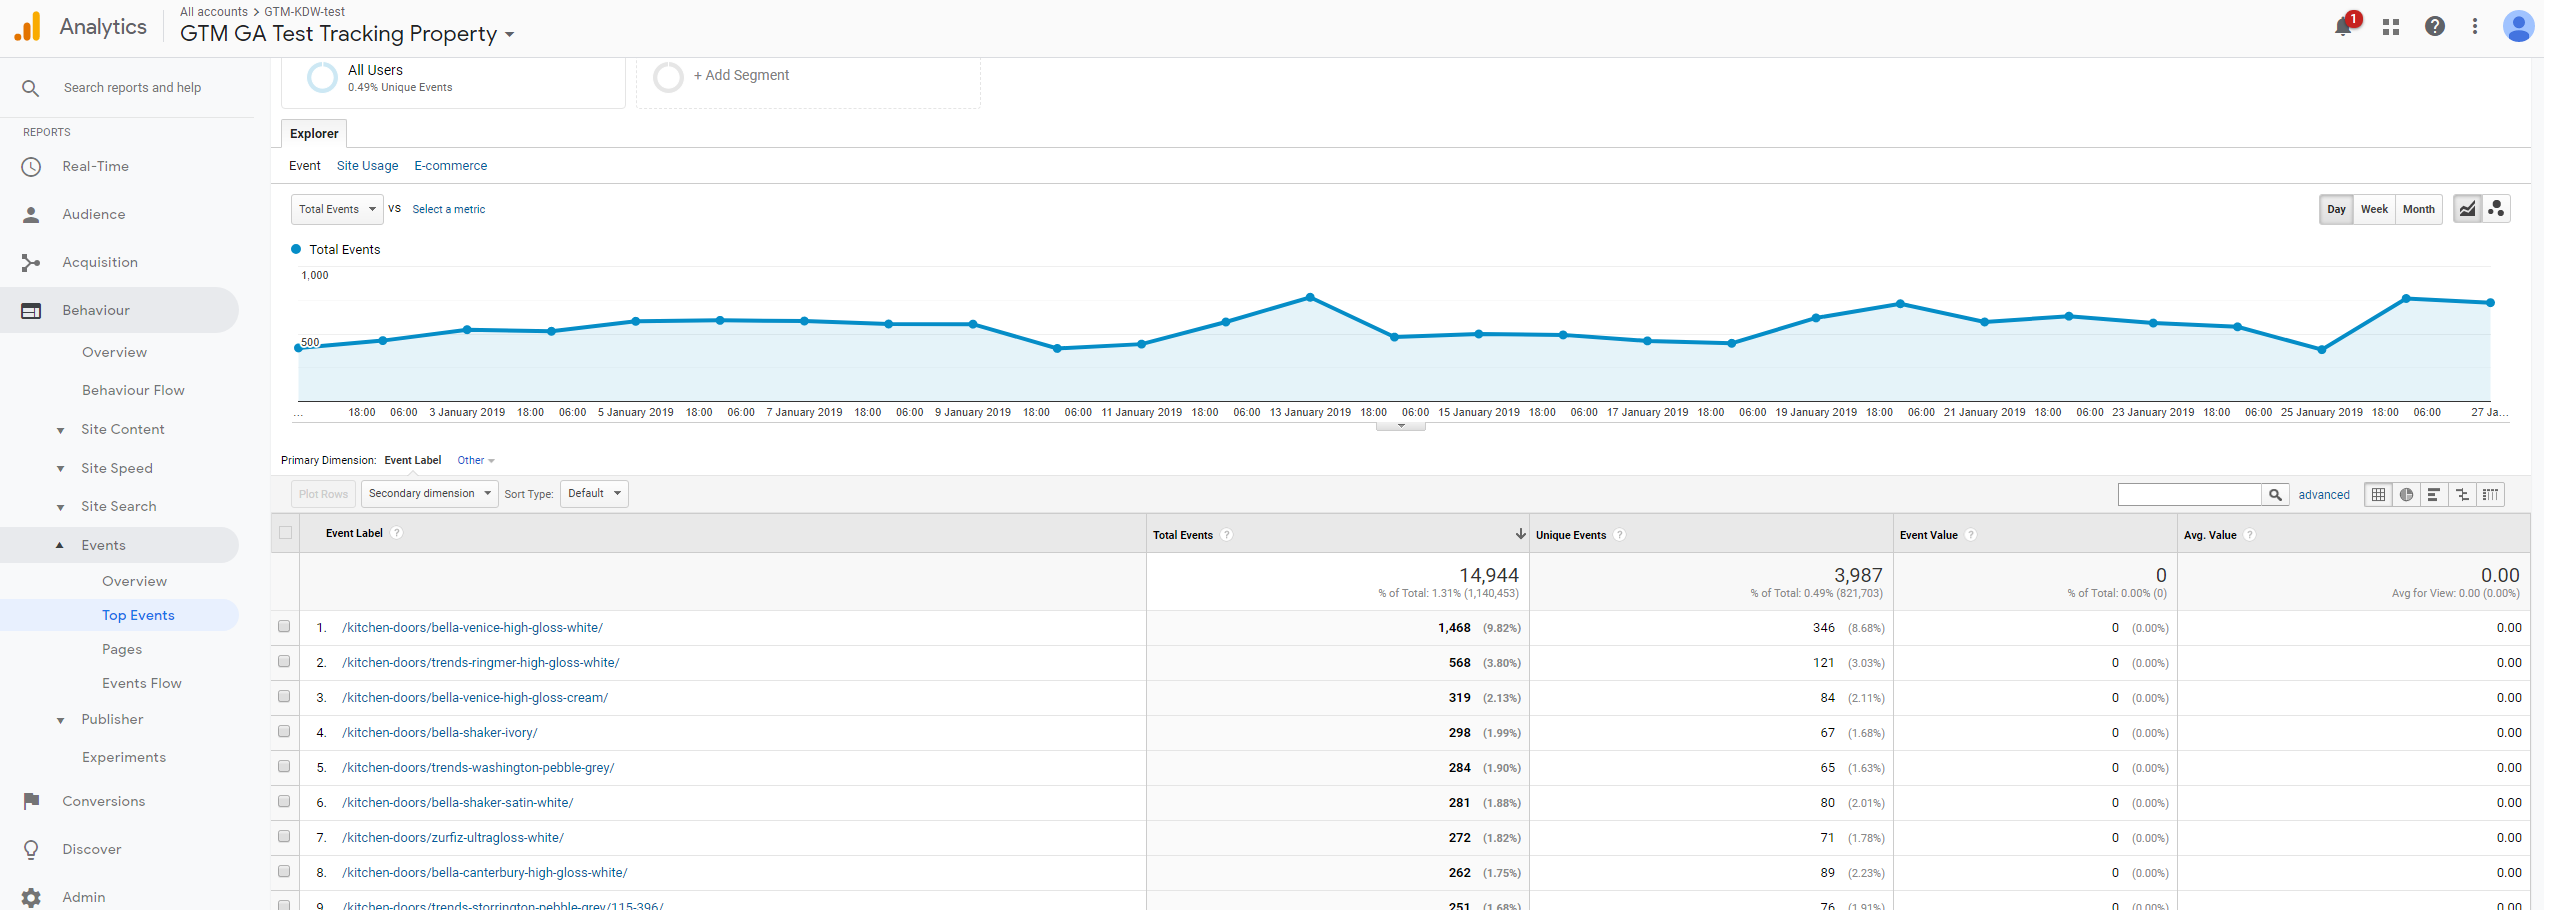Tick the select-all checkbox in table header
The width and height of the screenshot is (2560, 914).
(x=286, y=533)
